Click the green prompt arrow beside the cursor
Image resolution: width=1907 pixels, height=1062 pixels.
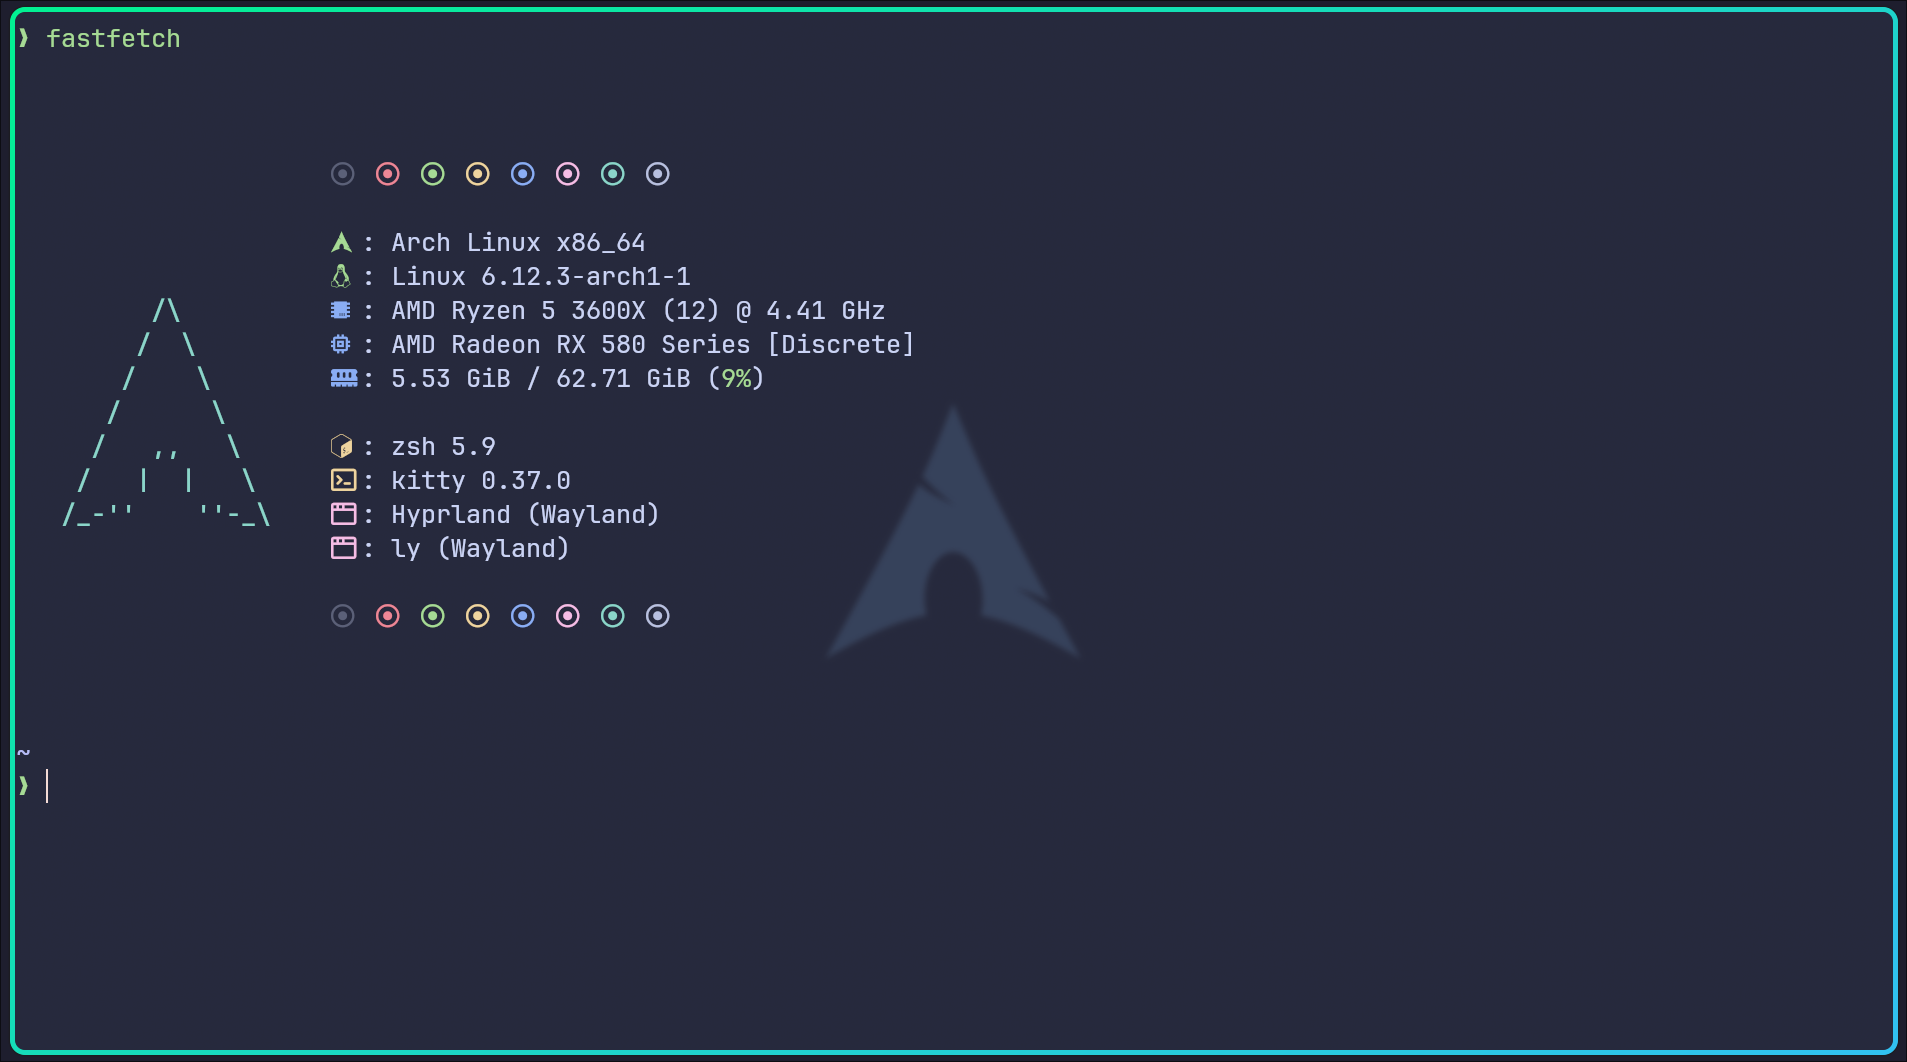coord(23,786)
